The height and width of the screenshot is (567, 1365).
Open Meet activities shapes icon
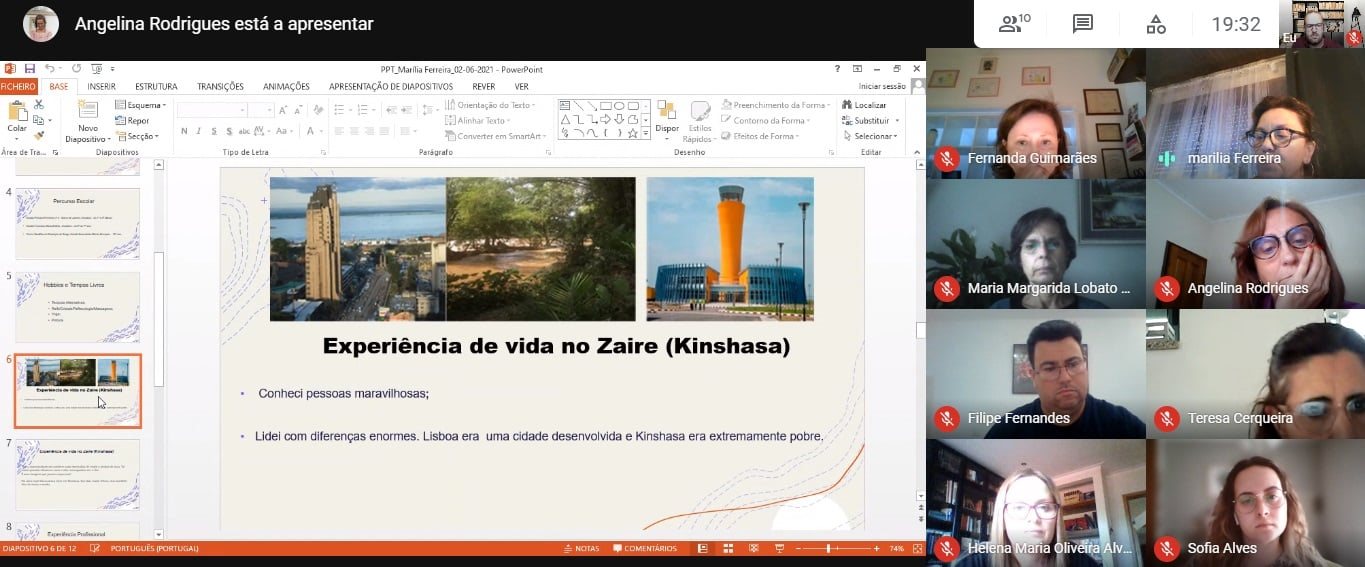pyautogui.click(x=1156, y=24)
